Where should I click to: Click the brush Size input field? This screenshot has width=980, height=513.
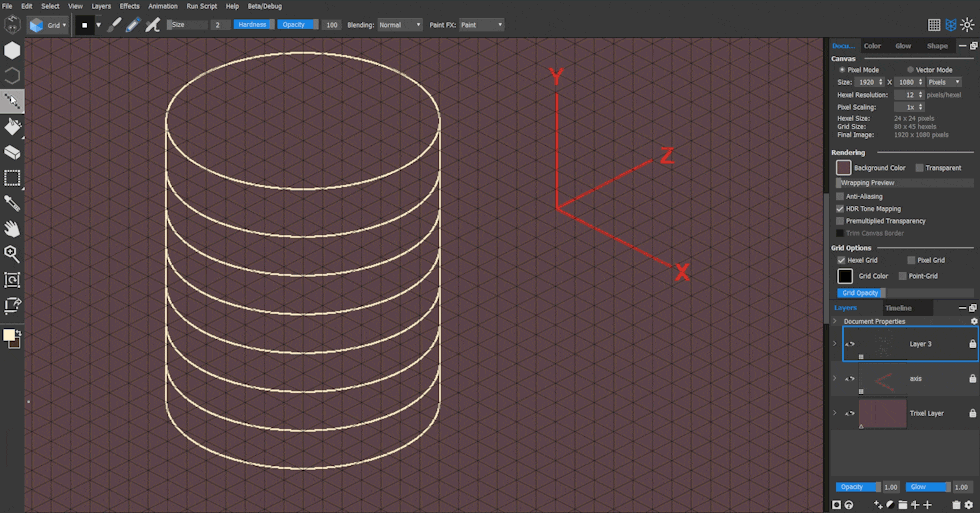[218, 24]
